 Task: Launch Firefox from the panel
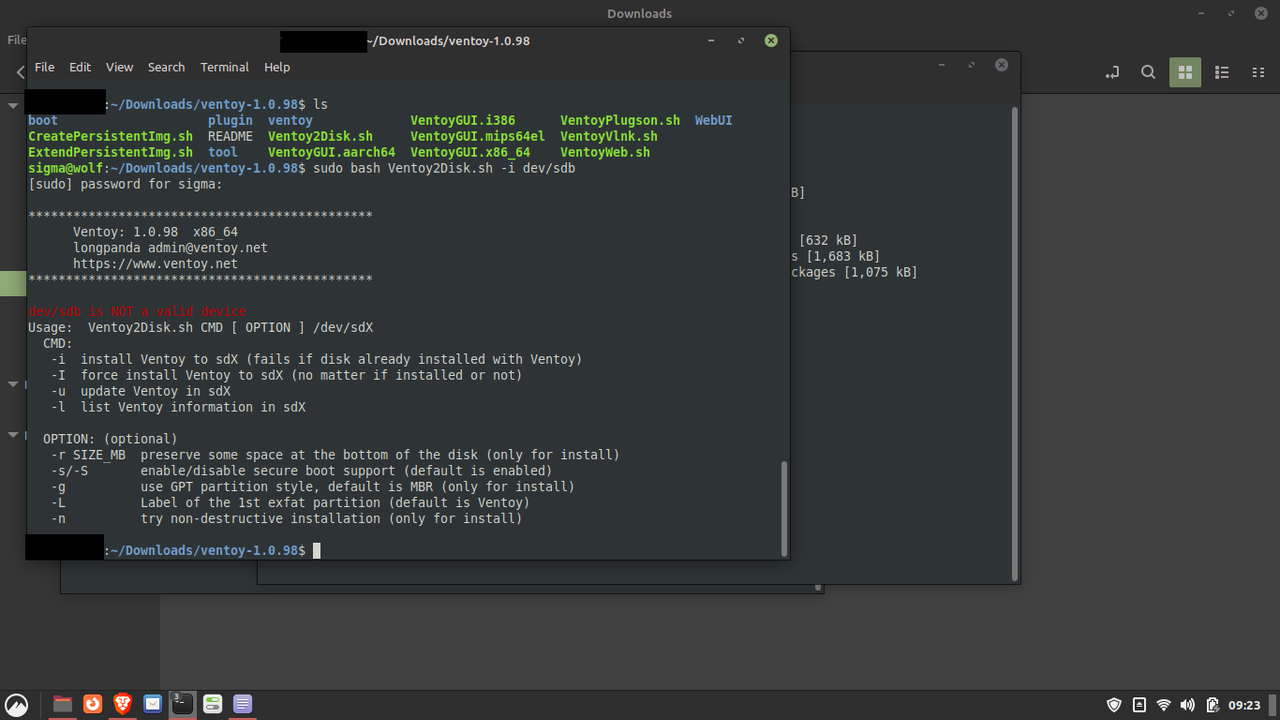click(x=92, y=704)
